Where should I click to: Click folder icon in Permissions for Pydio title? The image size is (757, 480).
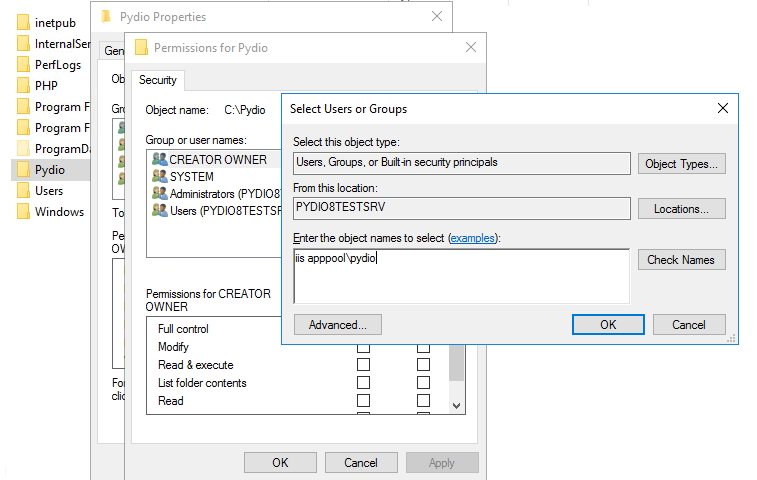tap(141, 47)
